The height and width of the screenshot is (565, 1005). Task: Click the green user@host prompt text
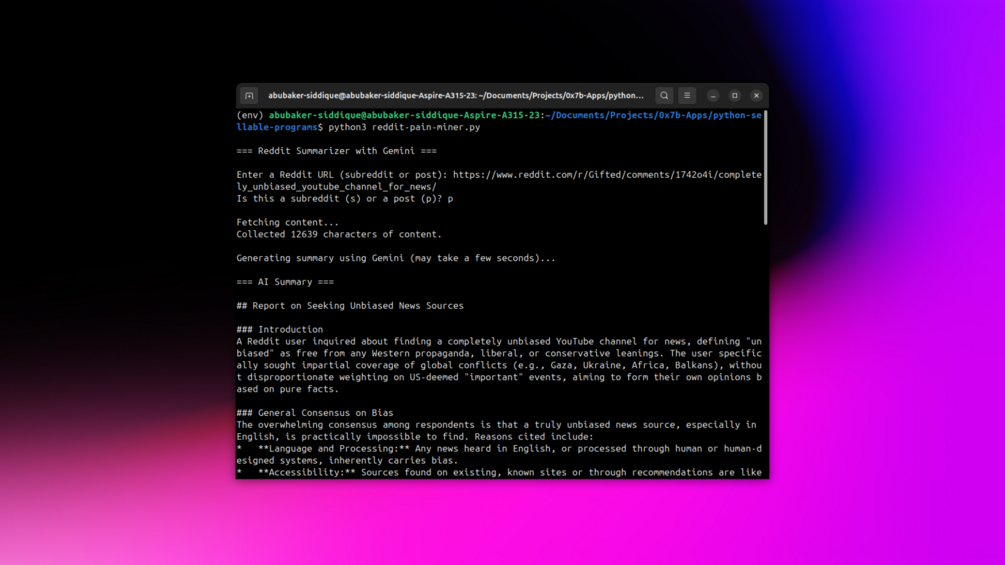coord(404,115)
